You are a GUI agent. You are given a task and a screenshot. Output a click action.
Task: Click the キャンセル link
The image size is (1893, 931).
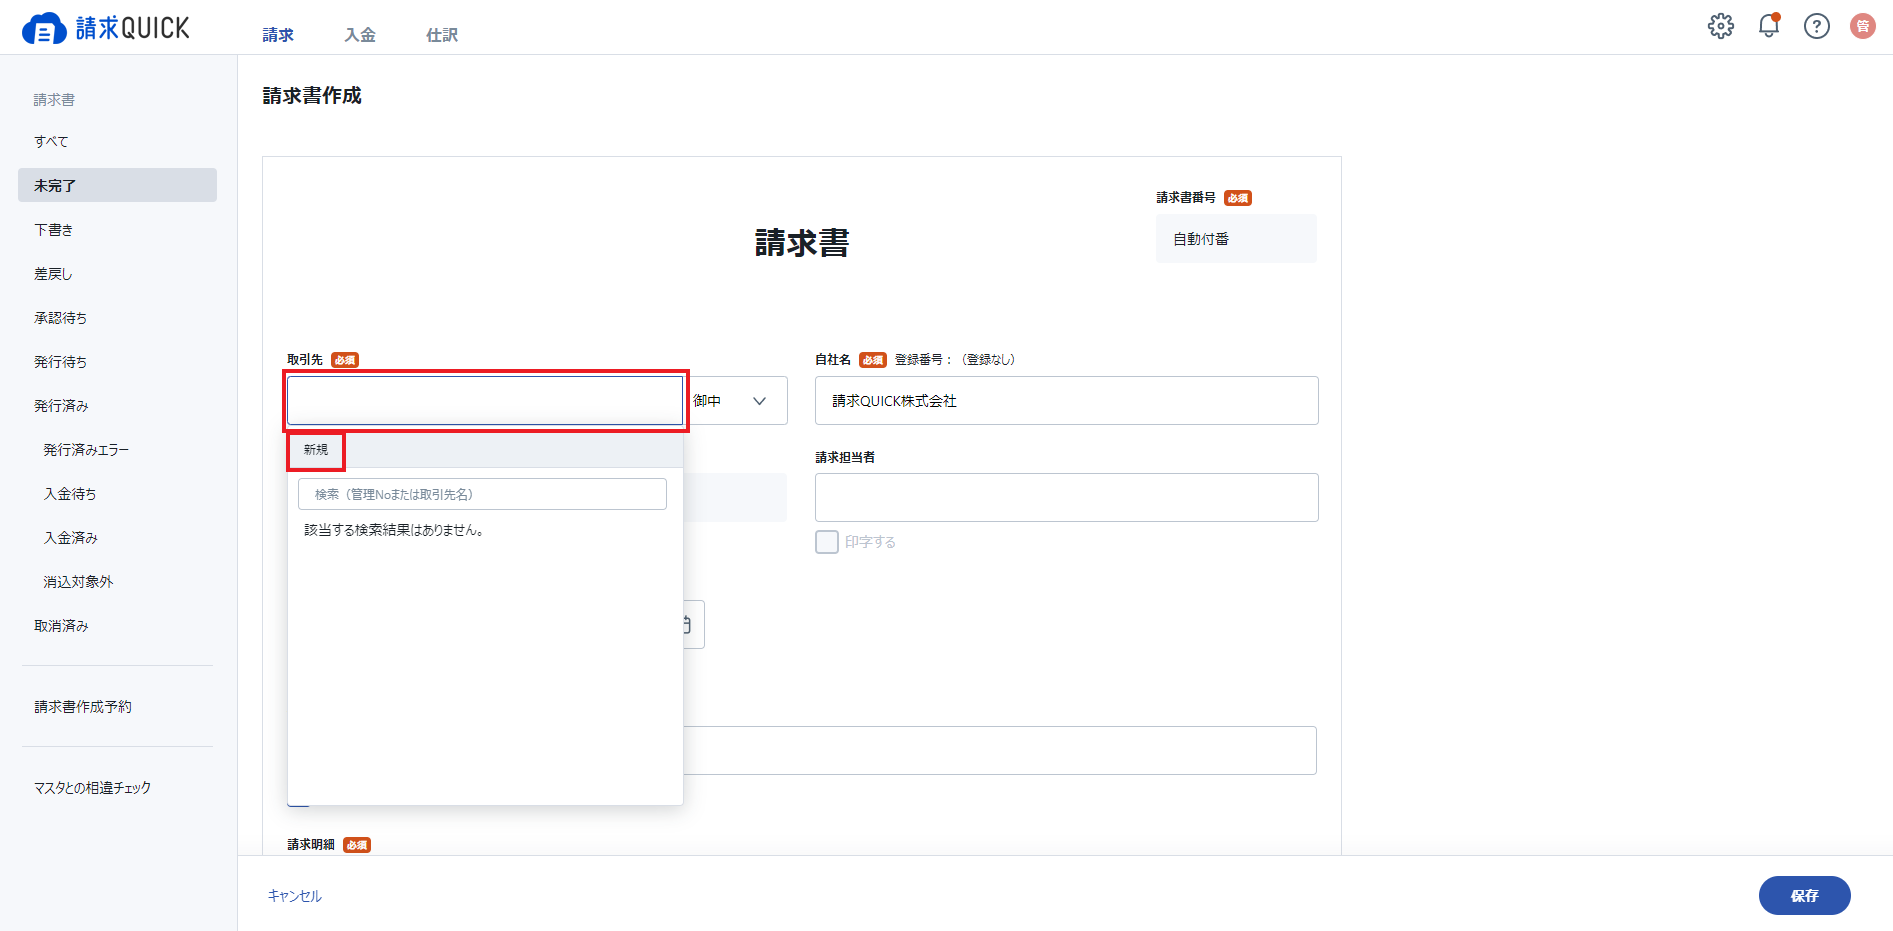(x=295, y=896)
